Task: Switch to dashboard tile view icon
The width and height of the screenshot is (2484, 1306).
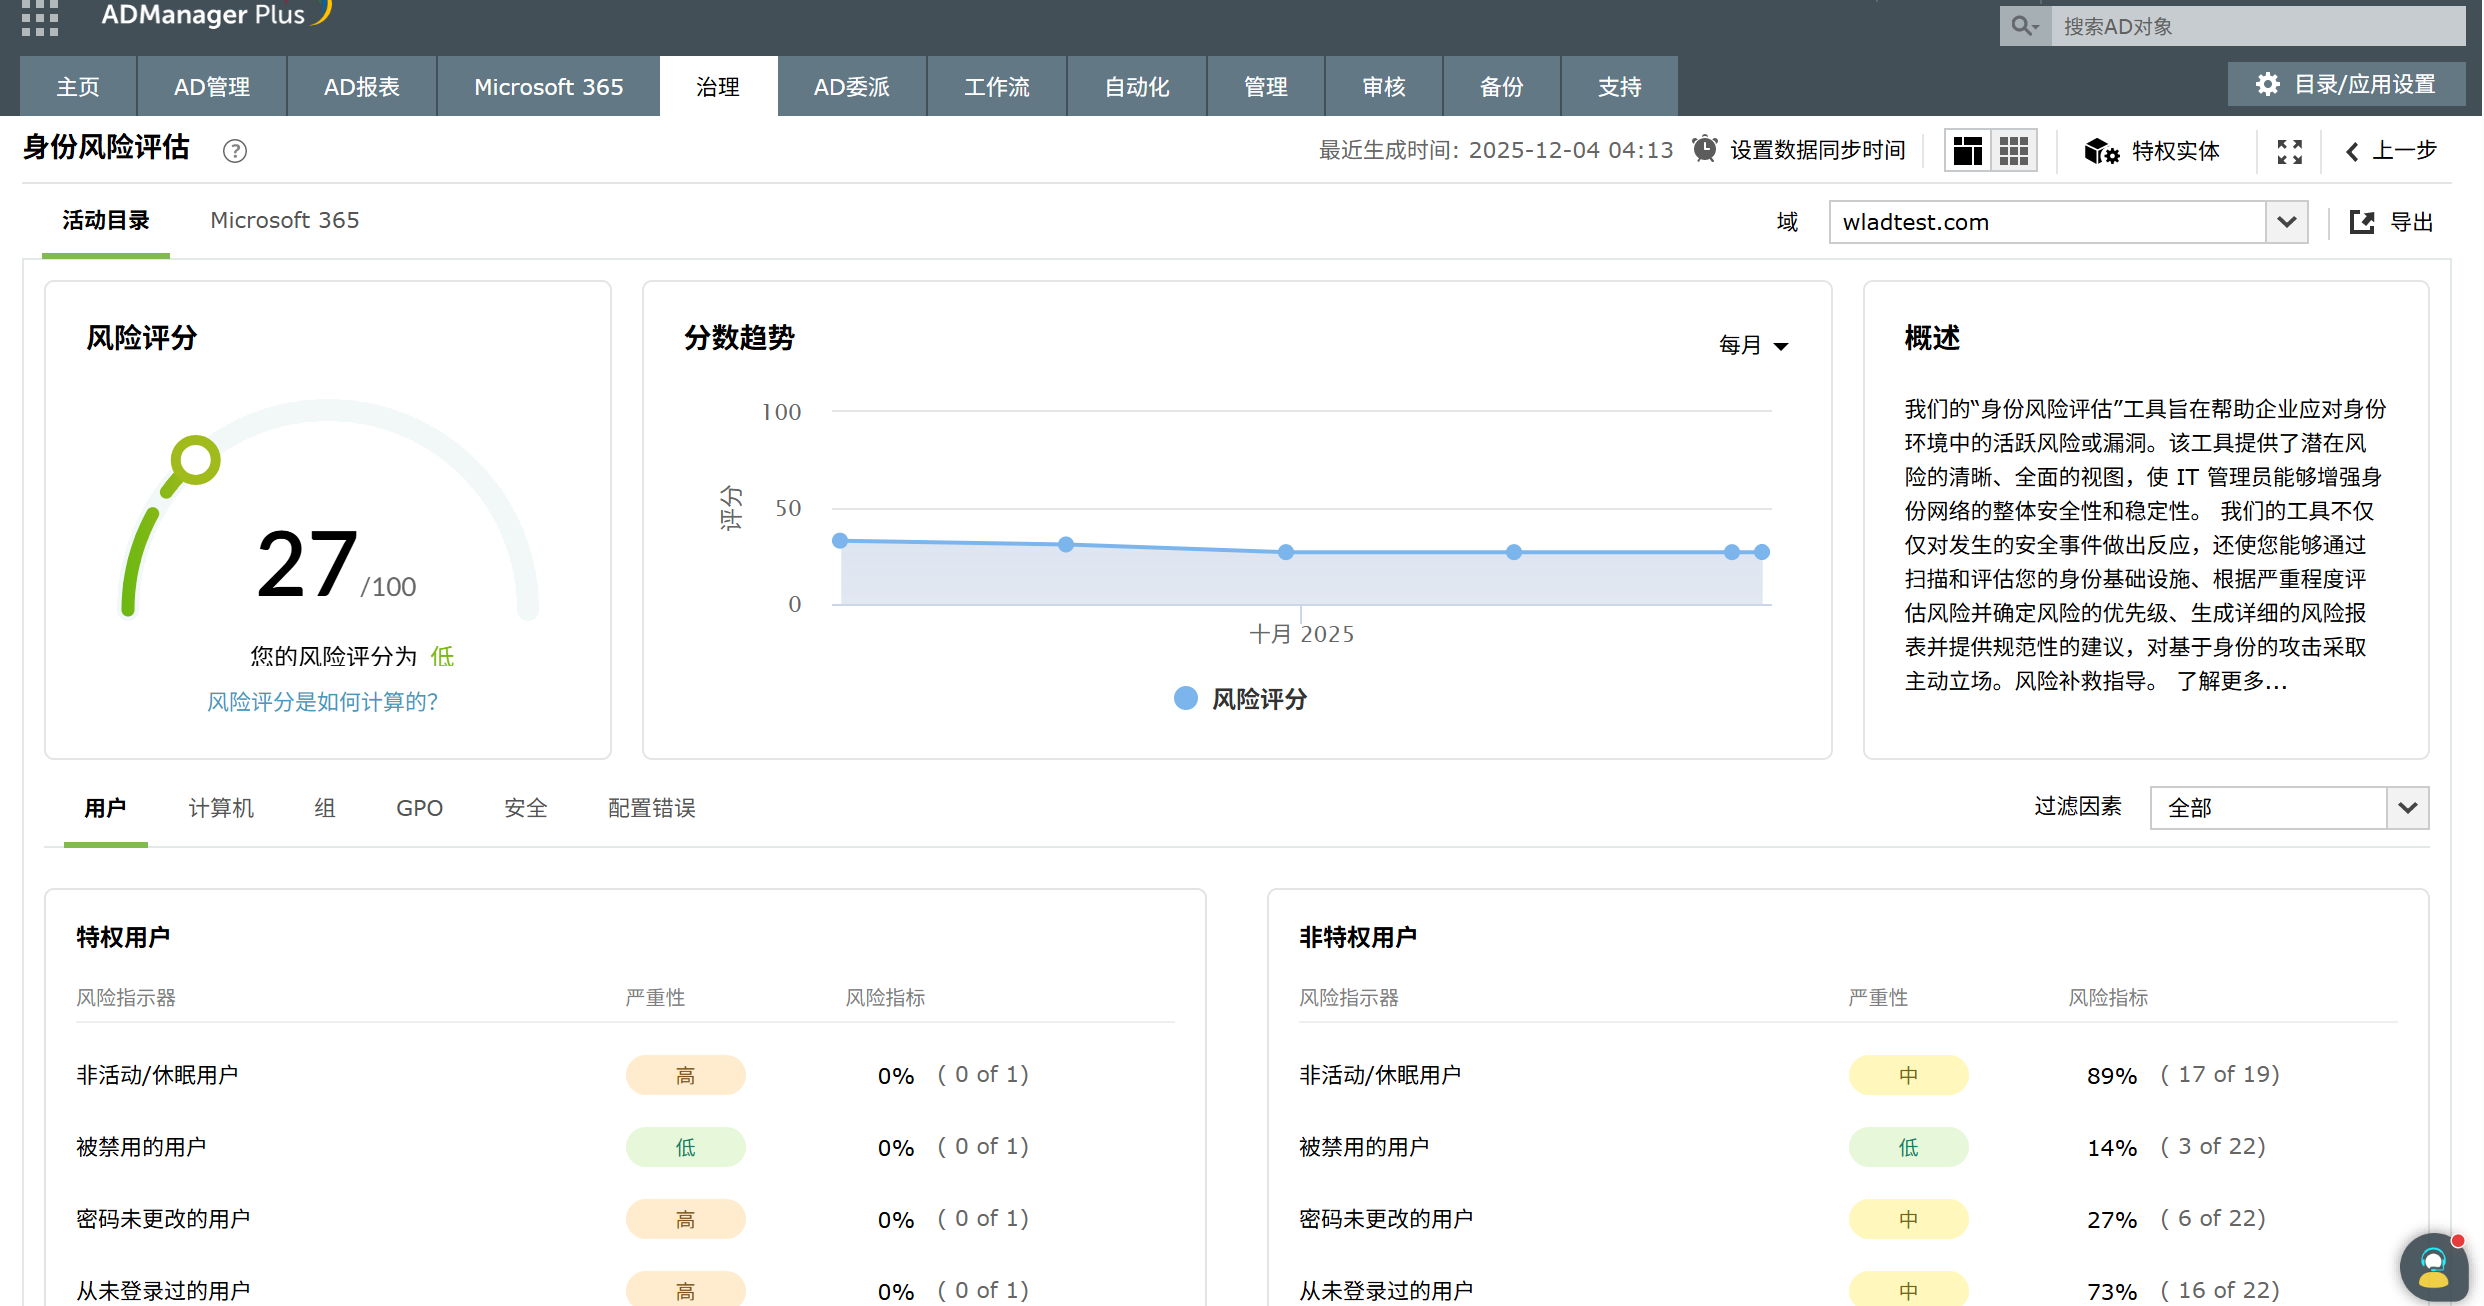Action: pyautogui.click(x=1968, y=151)
